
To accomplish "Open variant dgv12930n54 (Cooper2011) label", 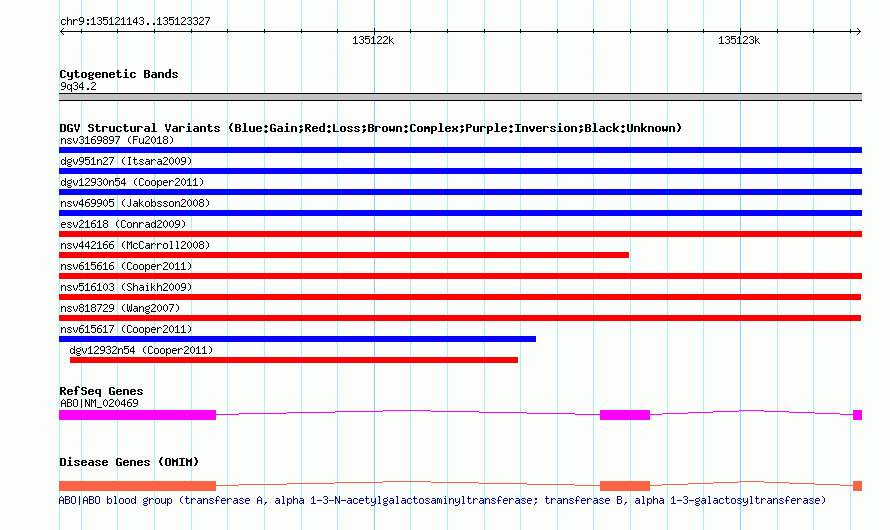I will (x=132, y=182).
